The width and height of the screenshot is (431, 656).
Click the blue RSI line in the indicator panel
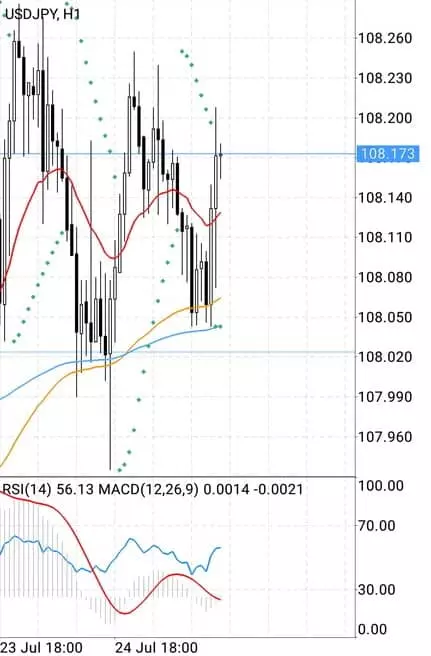coord(130,541)
